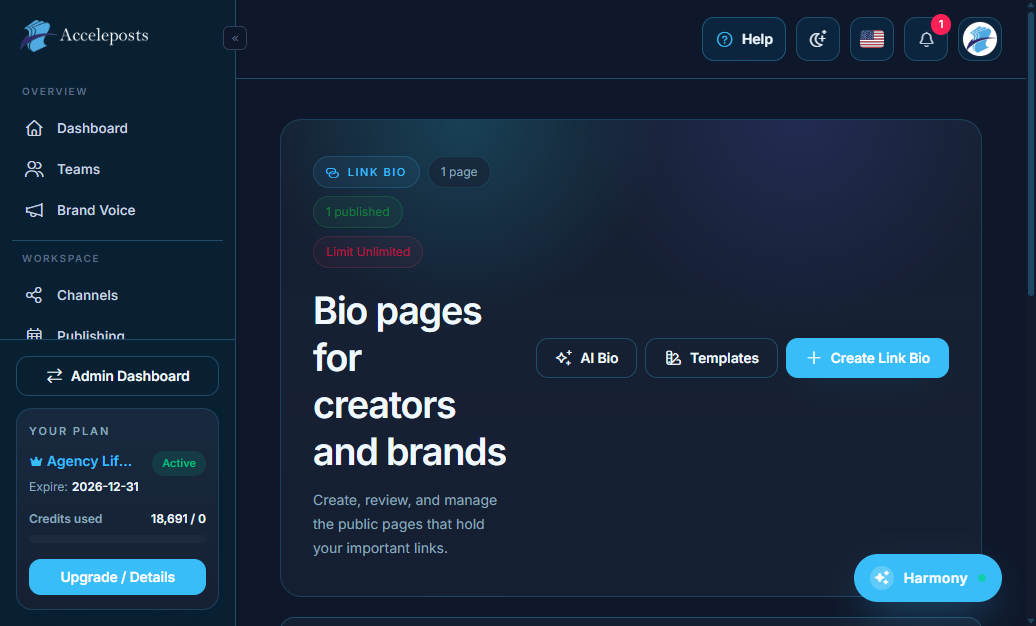Click the Limit Unlimited badge
Viewport: 1036px width, 626px height.
[x=368, y=252]
